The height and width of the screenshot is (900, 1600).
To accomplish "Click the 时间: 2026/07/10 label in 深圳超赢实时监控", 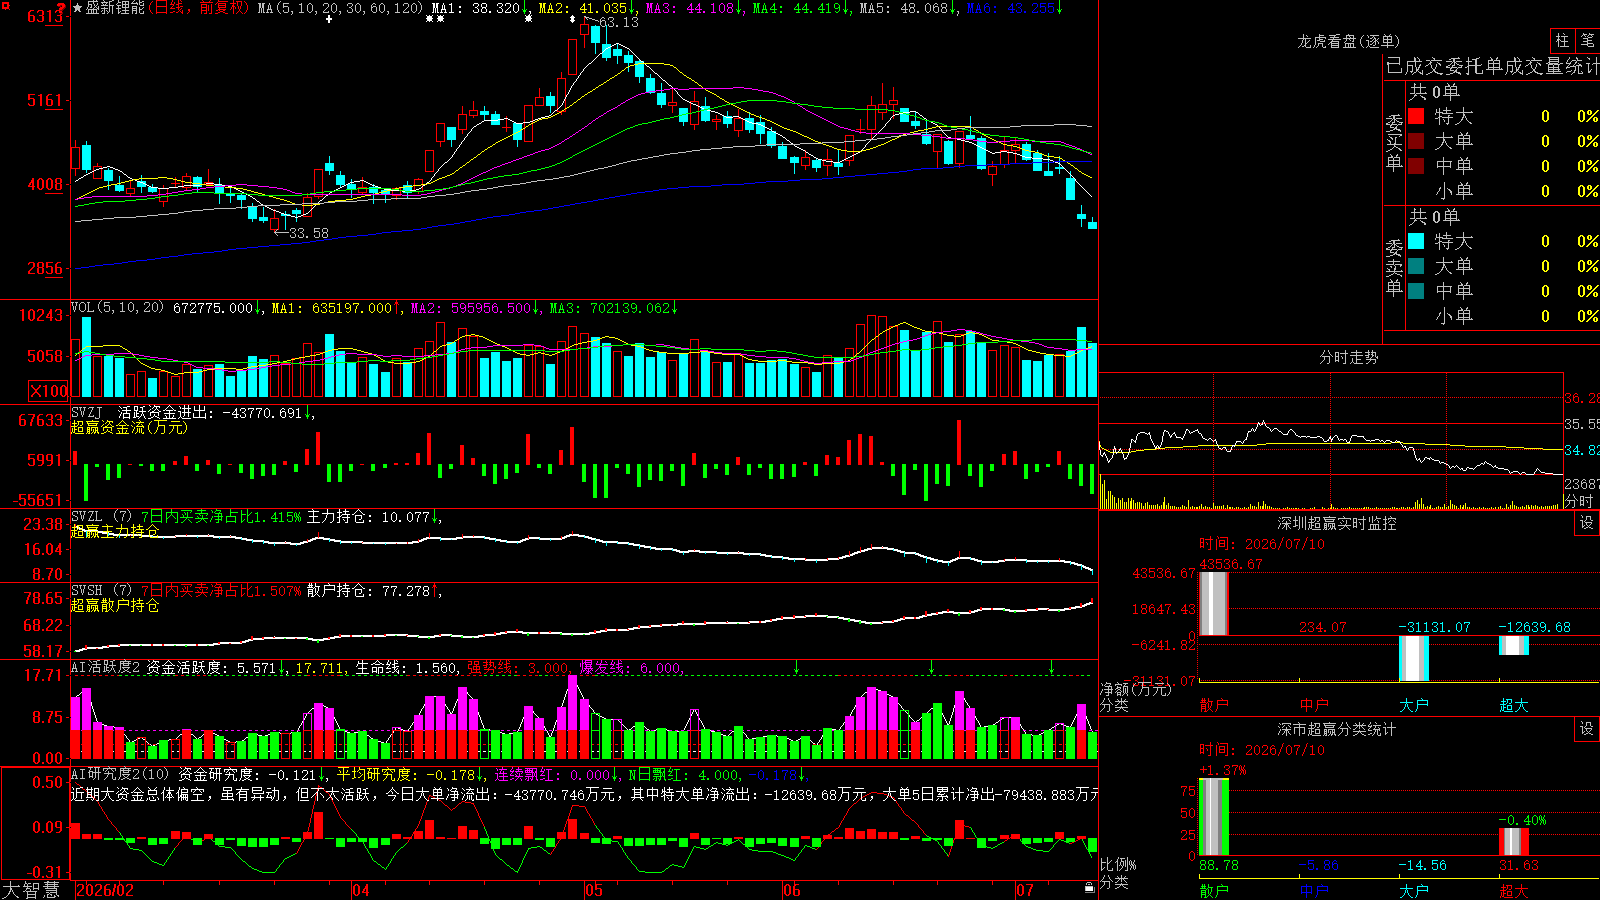I will 1262,544.
